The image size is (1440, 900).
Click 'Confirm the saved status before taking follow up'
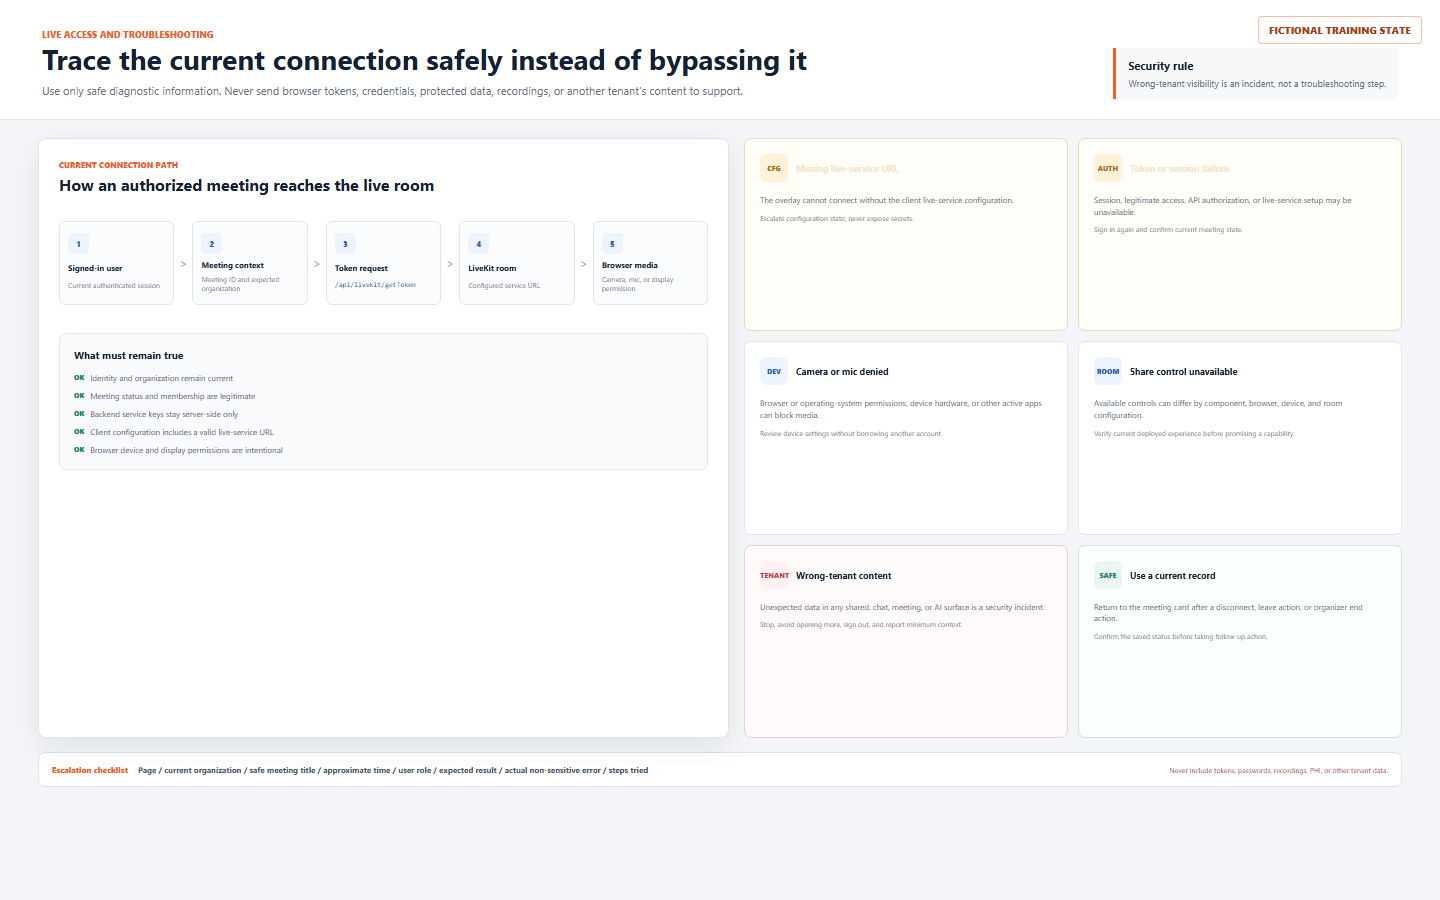(x=1180, y=637)
